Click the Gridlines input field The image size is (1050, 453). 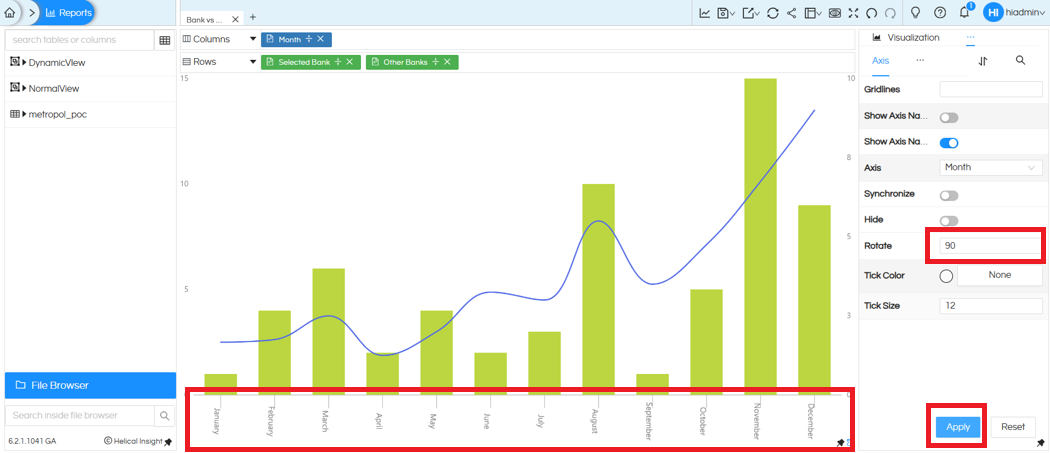991,89
